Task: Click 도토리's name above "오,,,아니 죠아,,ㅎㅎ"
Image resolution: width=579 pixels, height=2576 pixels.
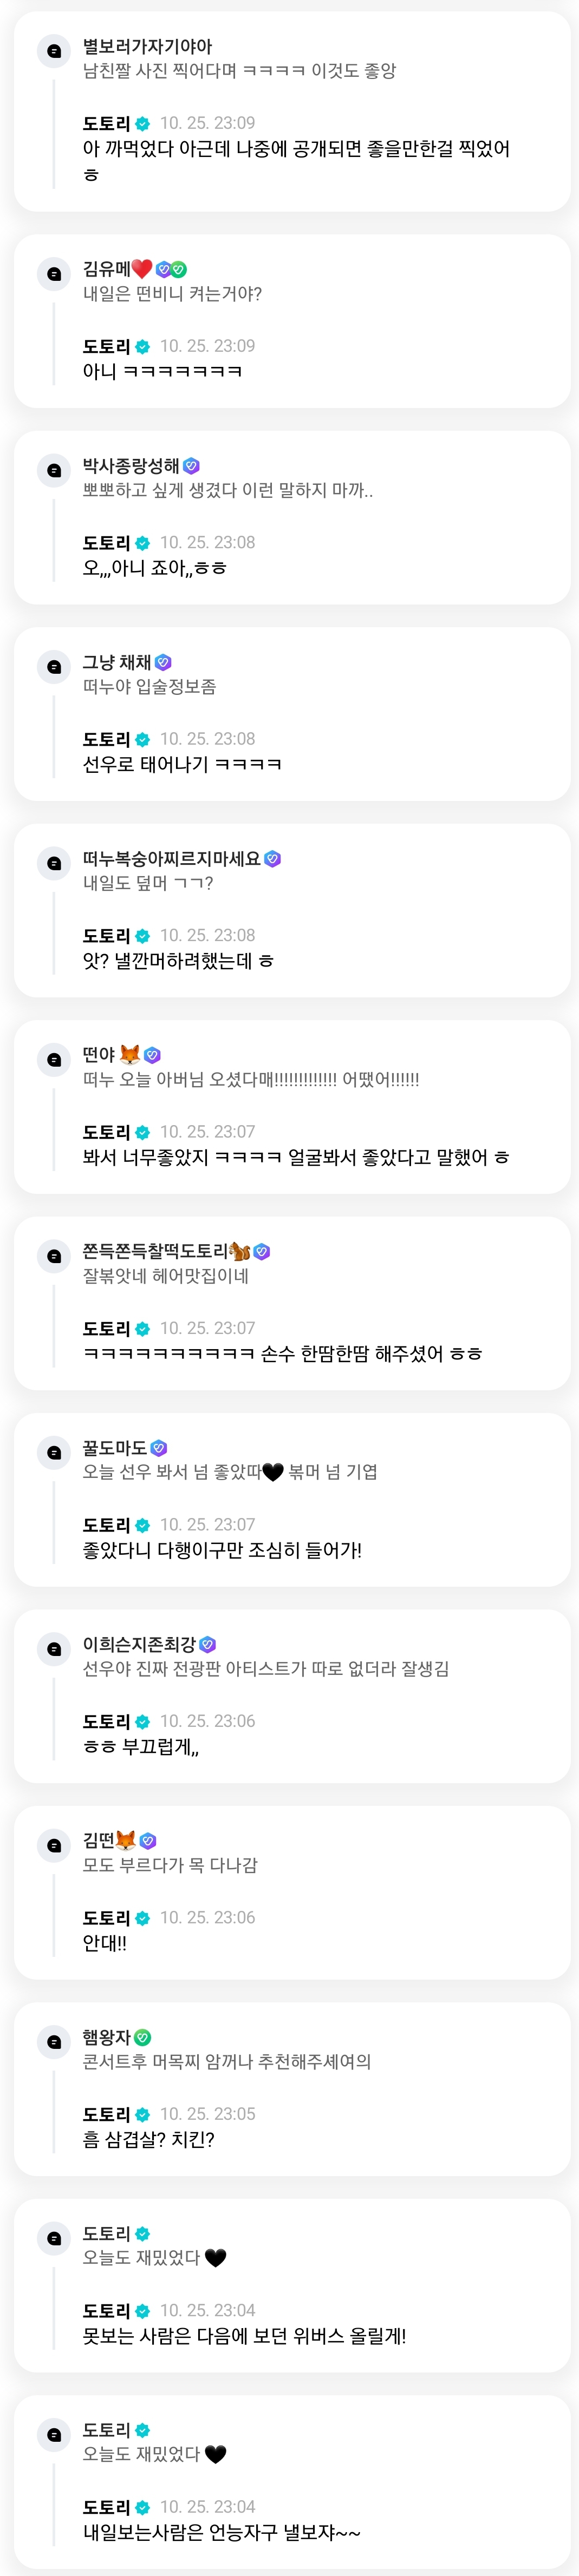Action: [106, 543]
